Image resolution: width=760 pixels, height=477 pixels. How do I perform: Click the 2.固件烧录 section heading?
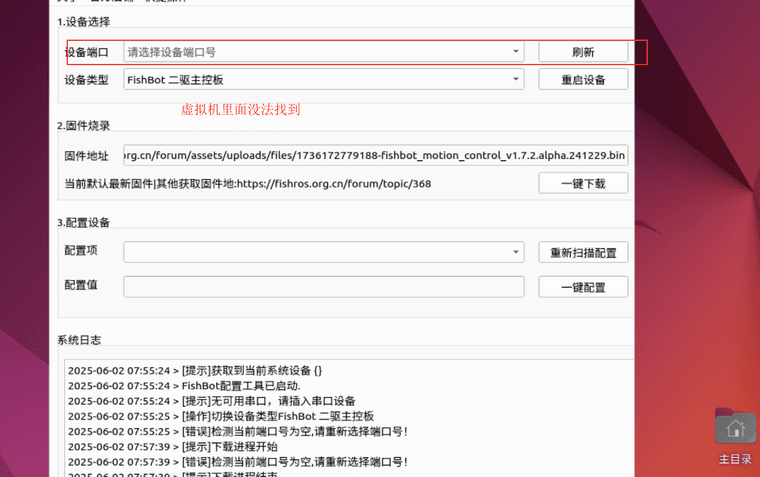[x=83, y=126]
